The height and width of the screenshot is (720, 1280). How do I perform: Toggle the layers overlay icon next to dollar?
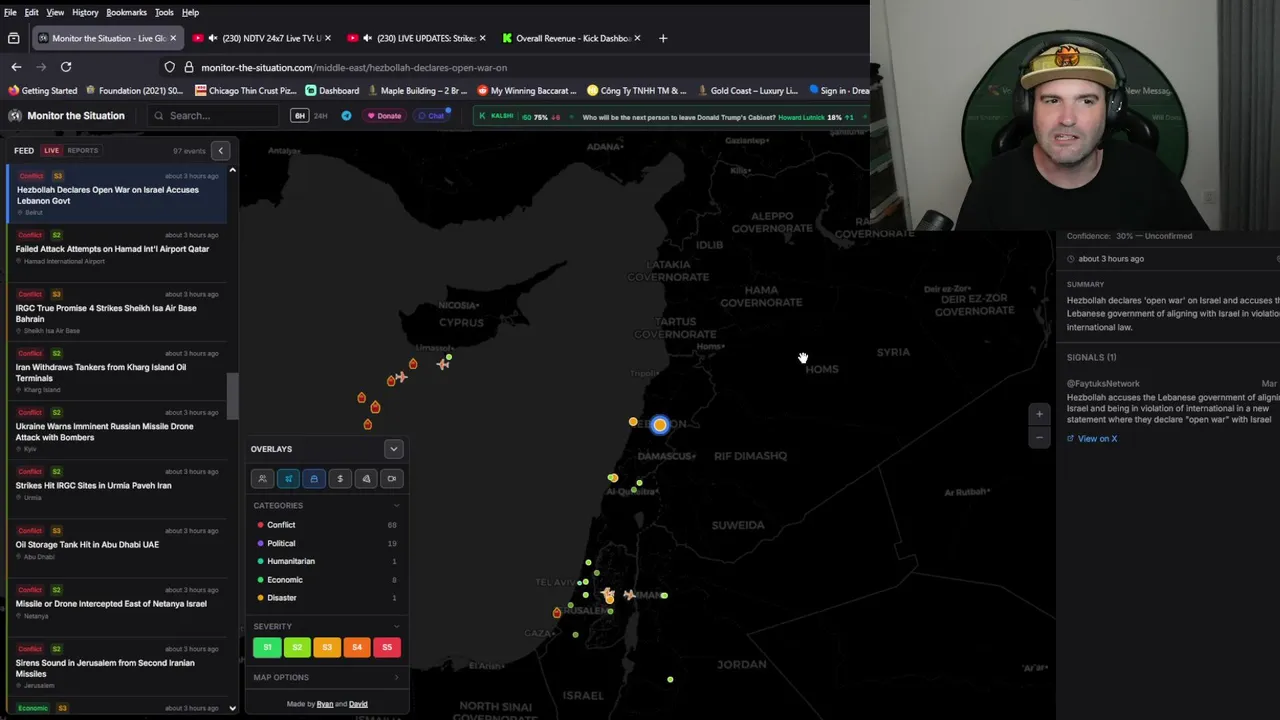pos(366,479)
